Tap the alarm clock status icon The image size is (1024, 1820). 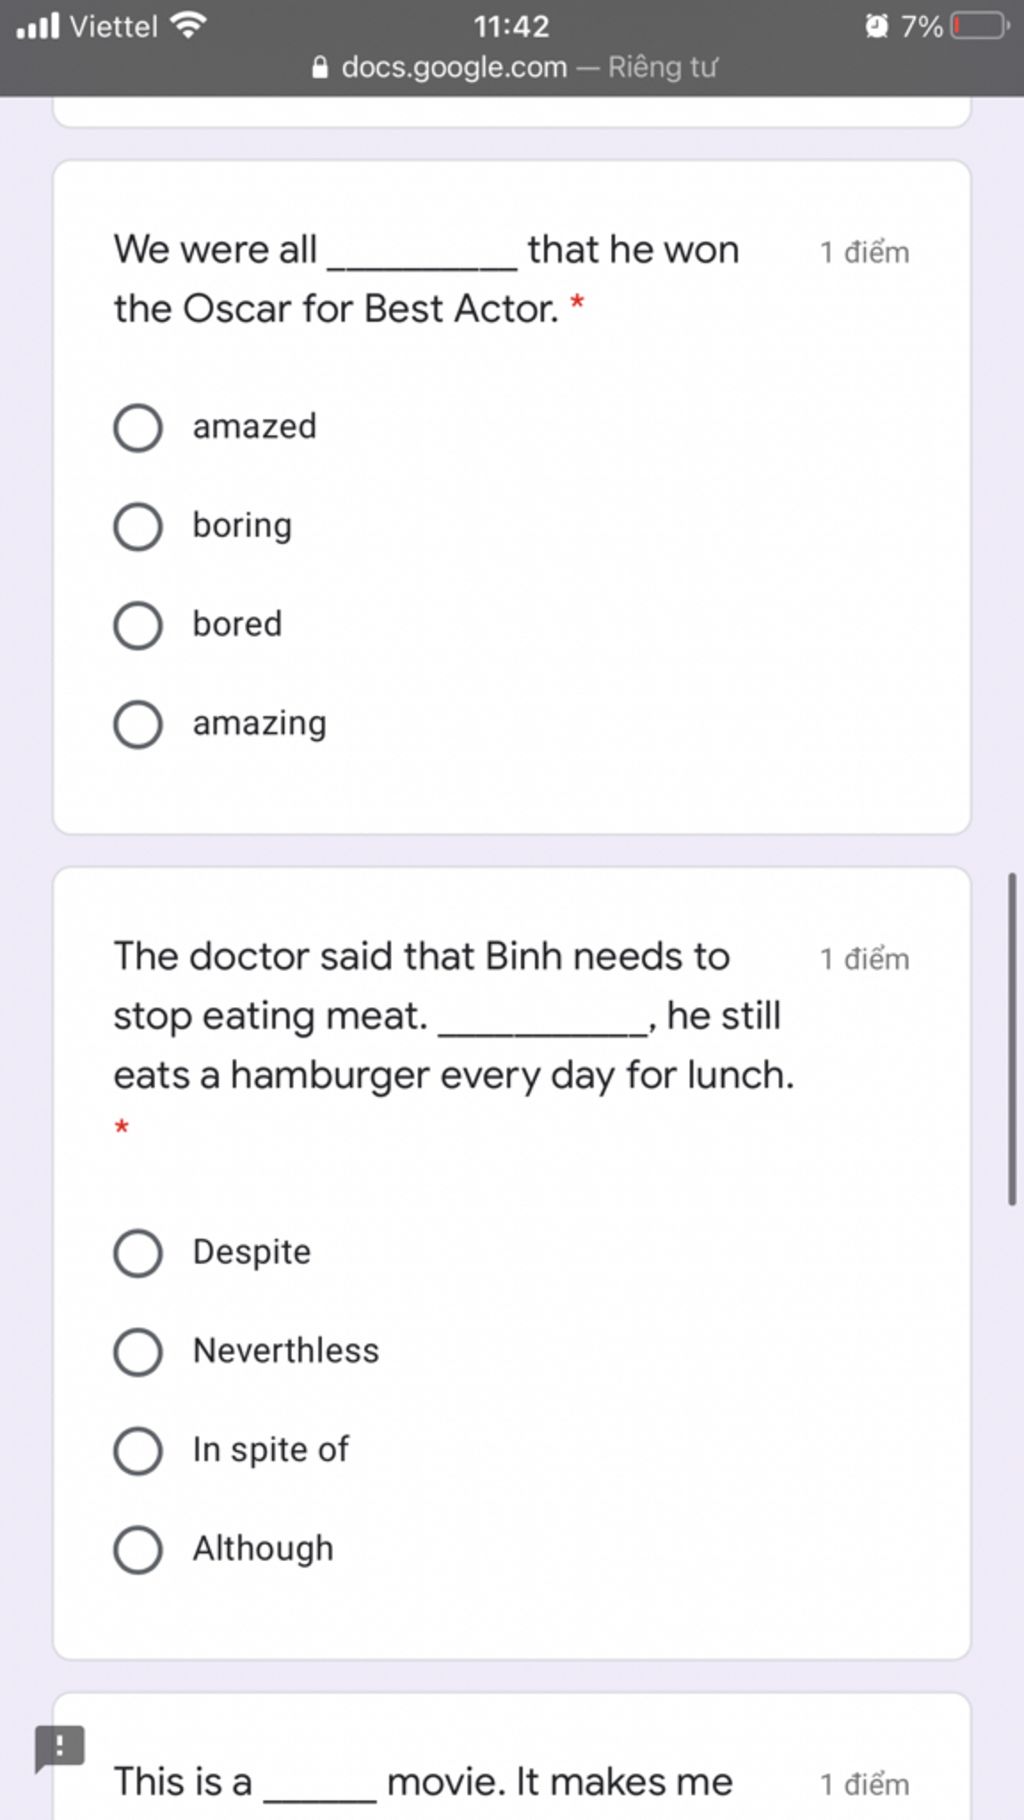coord(876,25)
